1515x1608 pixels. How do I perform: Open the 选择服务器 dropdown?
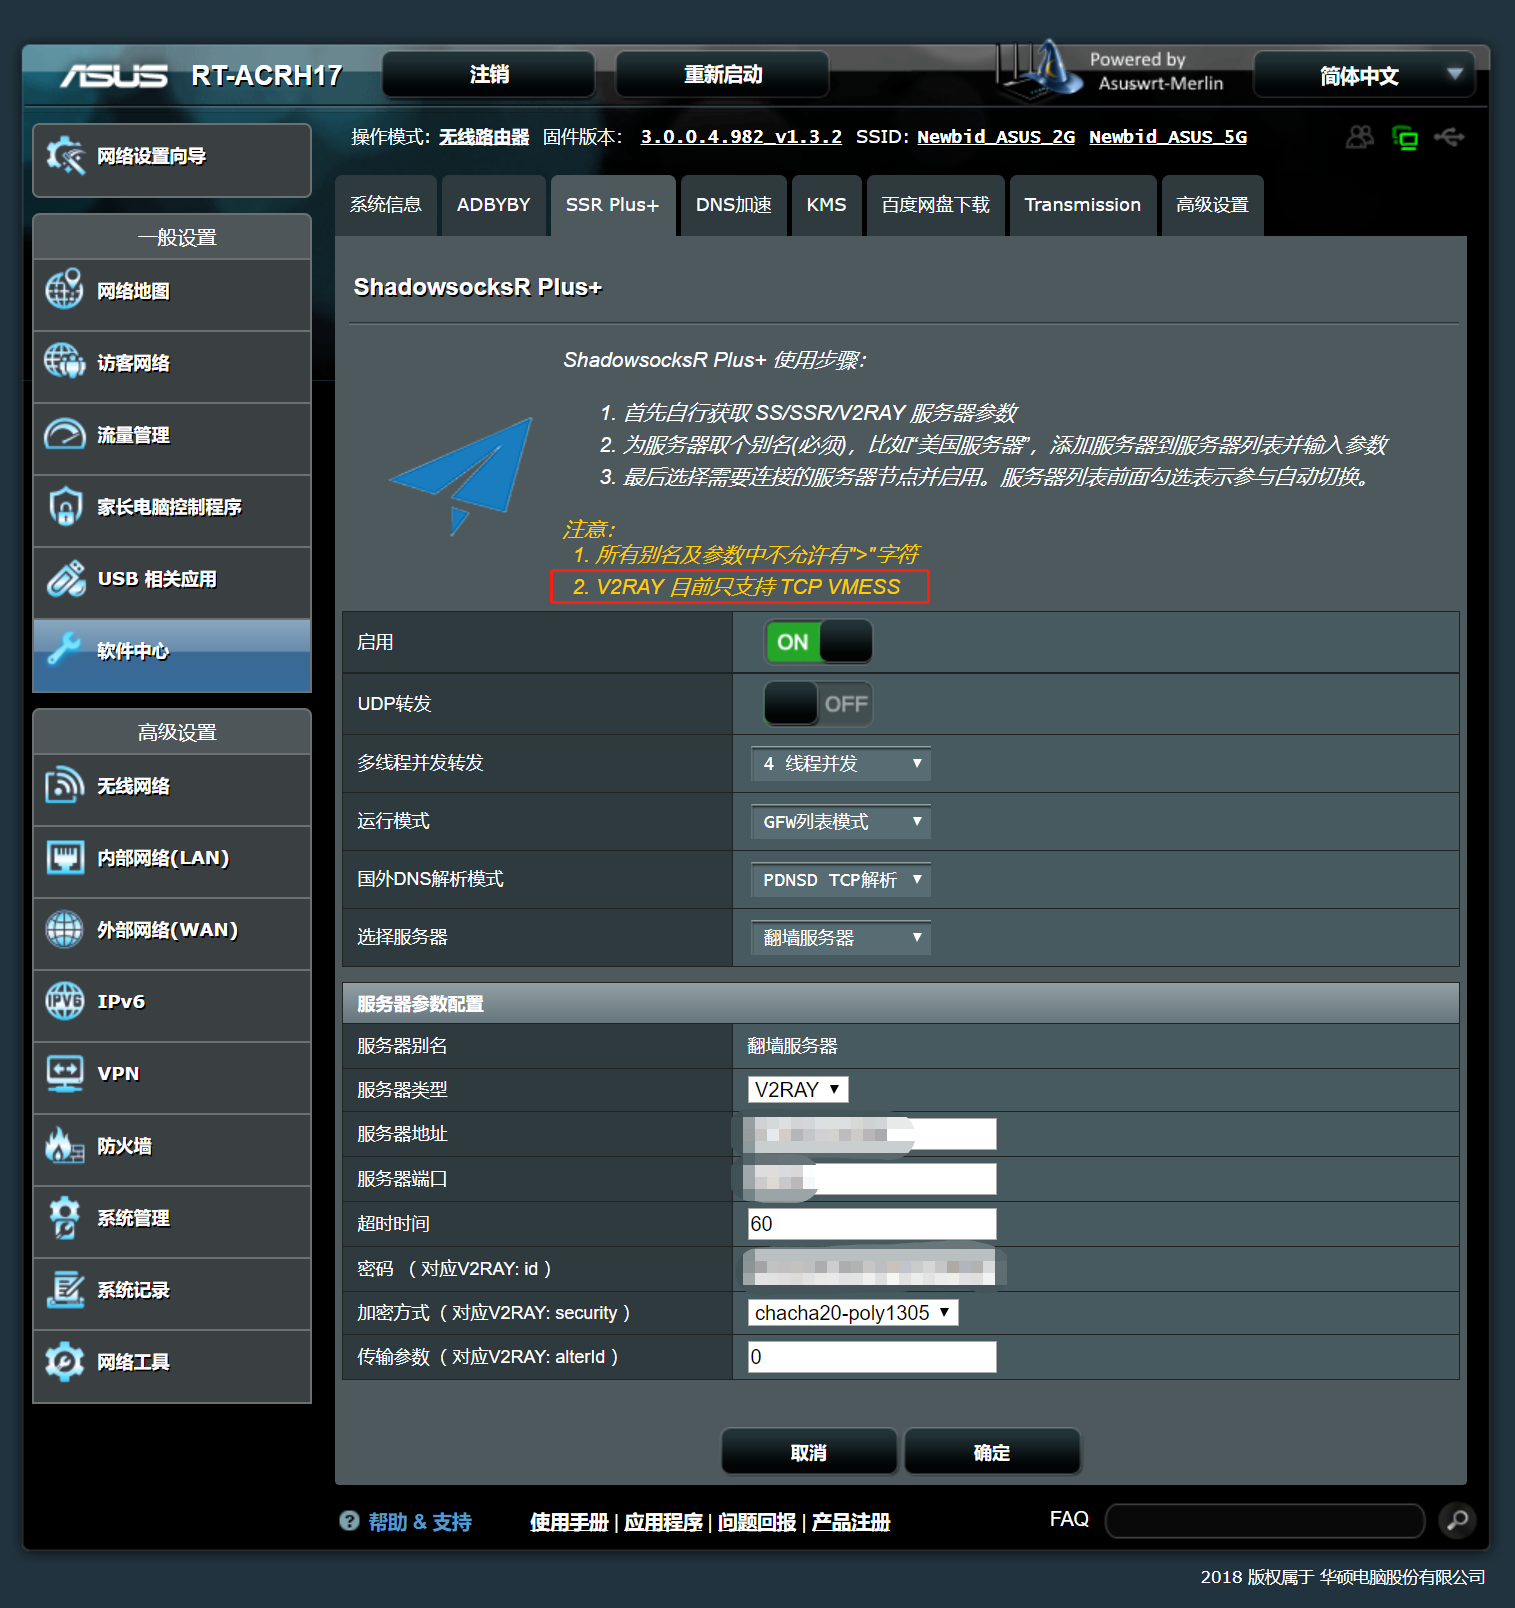tap(840, 938)
